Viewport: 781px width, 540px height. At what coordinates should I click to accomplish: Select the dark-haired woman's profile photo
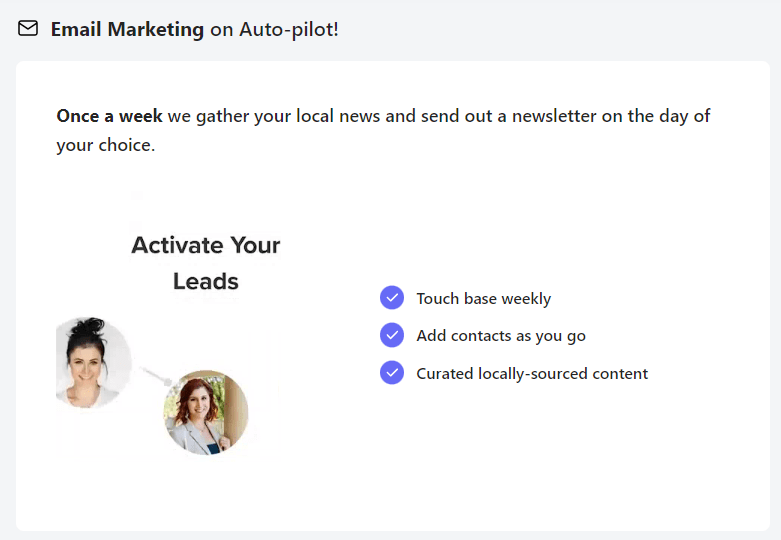[89, 362]
